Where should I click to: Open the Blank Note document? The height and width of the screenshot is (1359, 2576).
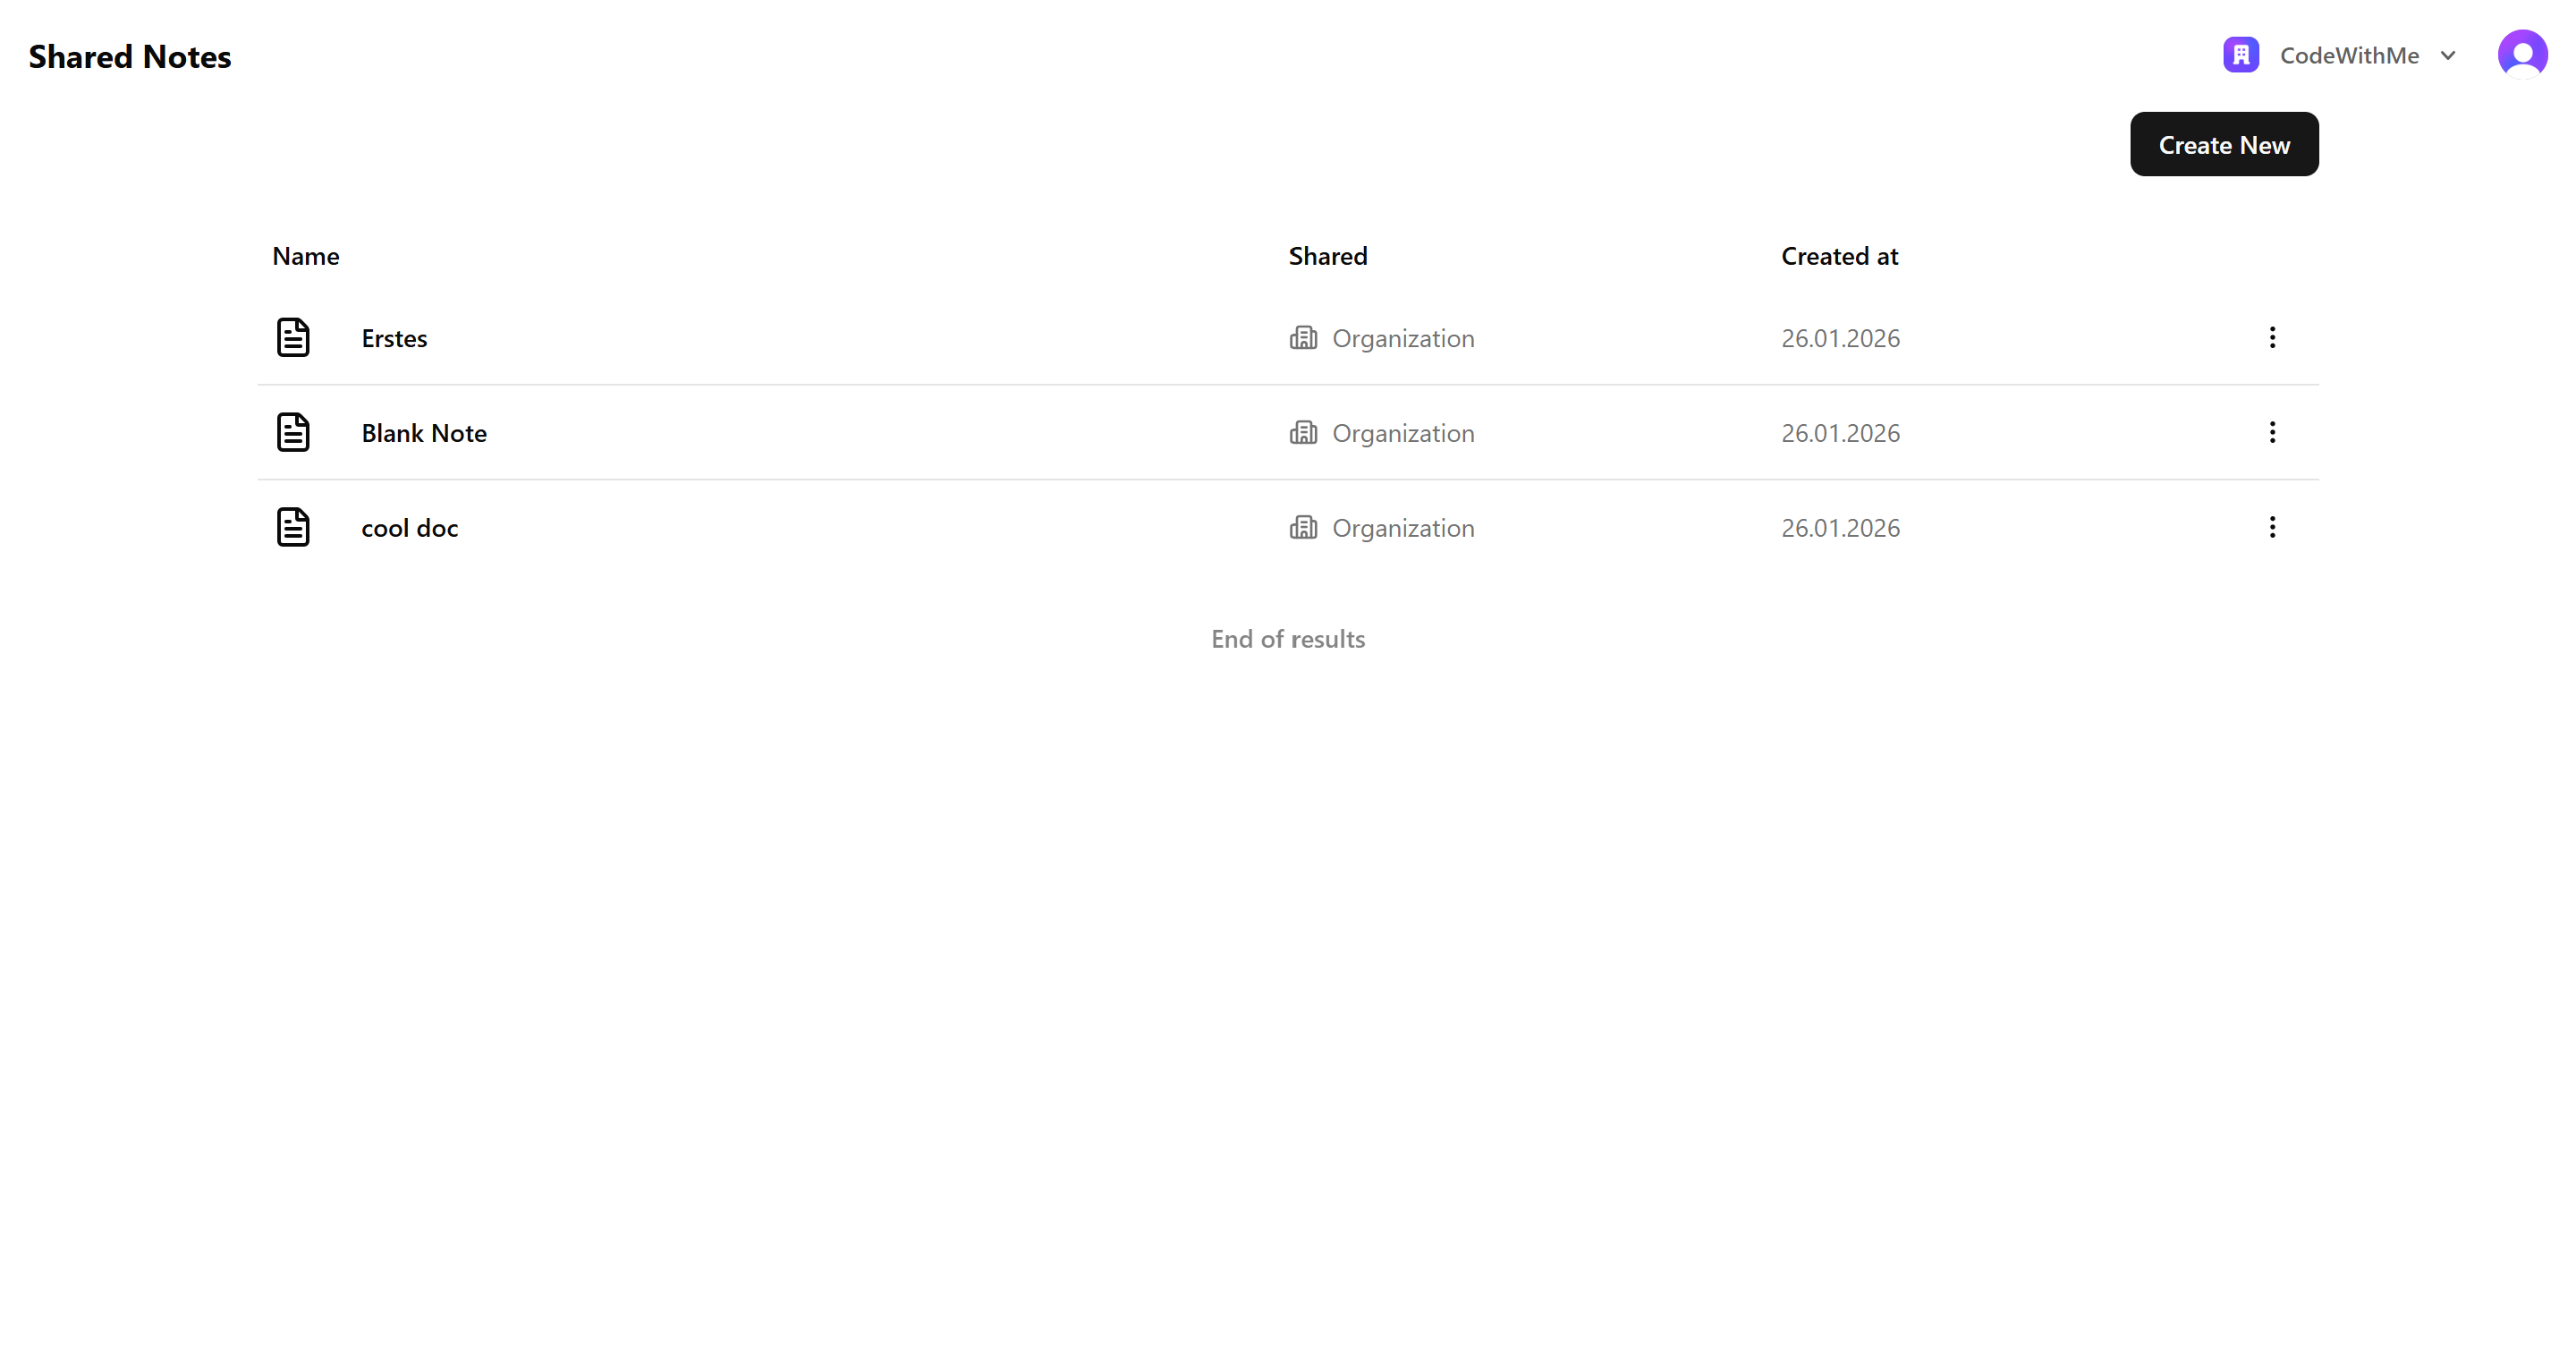click(424, 434)
